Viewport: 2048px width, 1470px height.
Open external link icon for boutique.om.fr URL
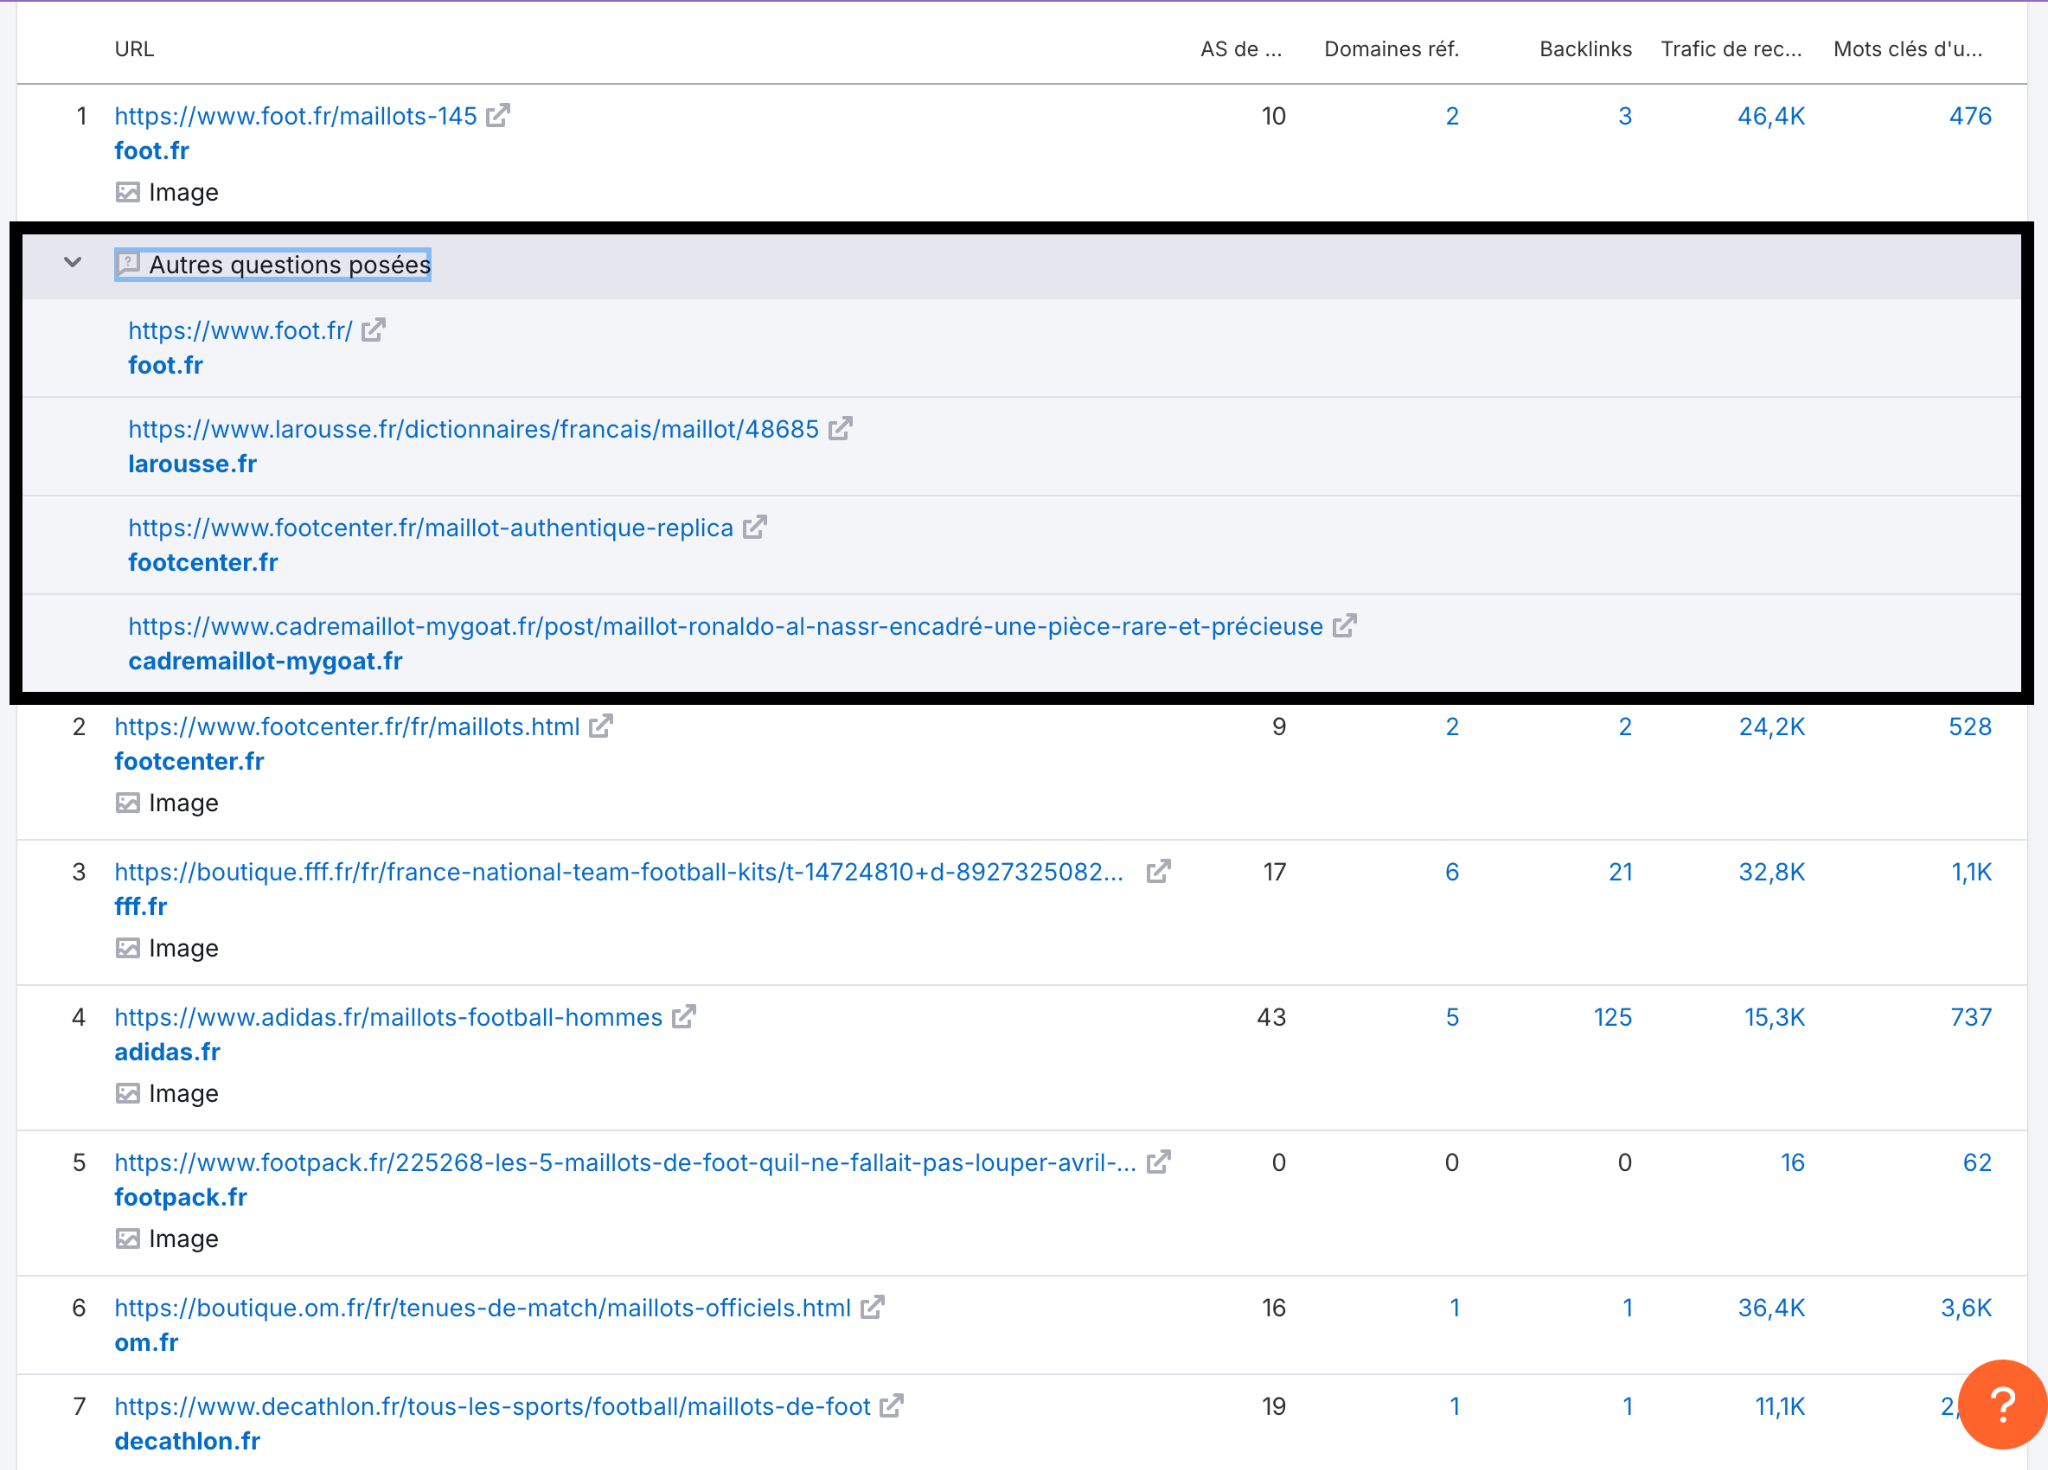[x=873, y=1307]
